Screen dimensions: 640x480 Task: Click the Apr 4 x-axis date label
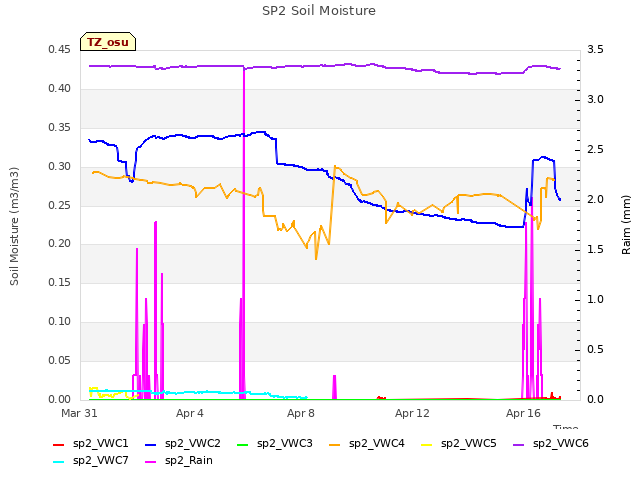[x=190, y=413]
